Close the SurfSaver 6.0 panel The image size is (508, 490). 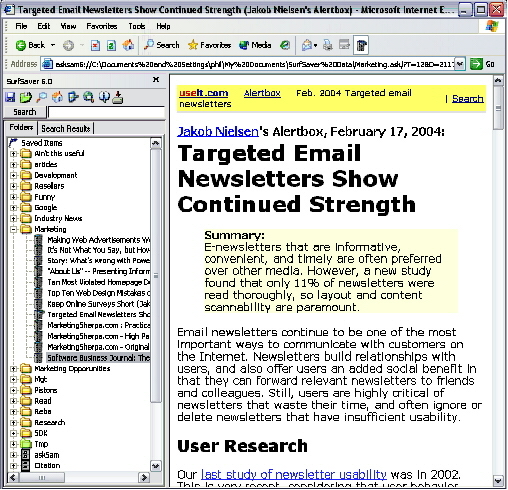click(x=156, y=80)
